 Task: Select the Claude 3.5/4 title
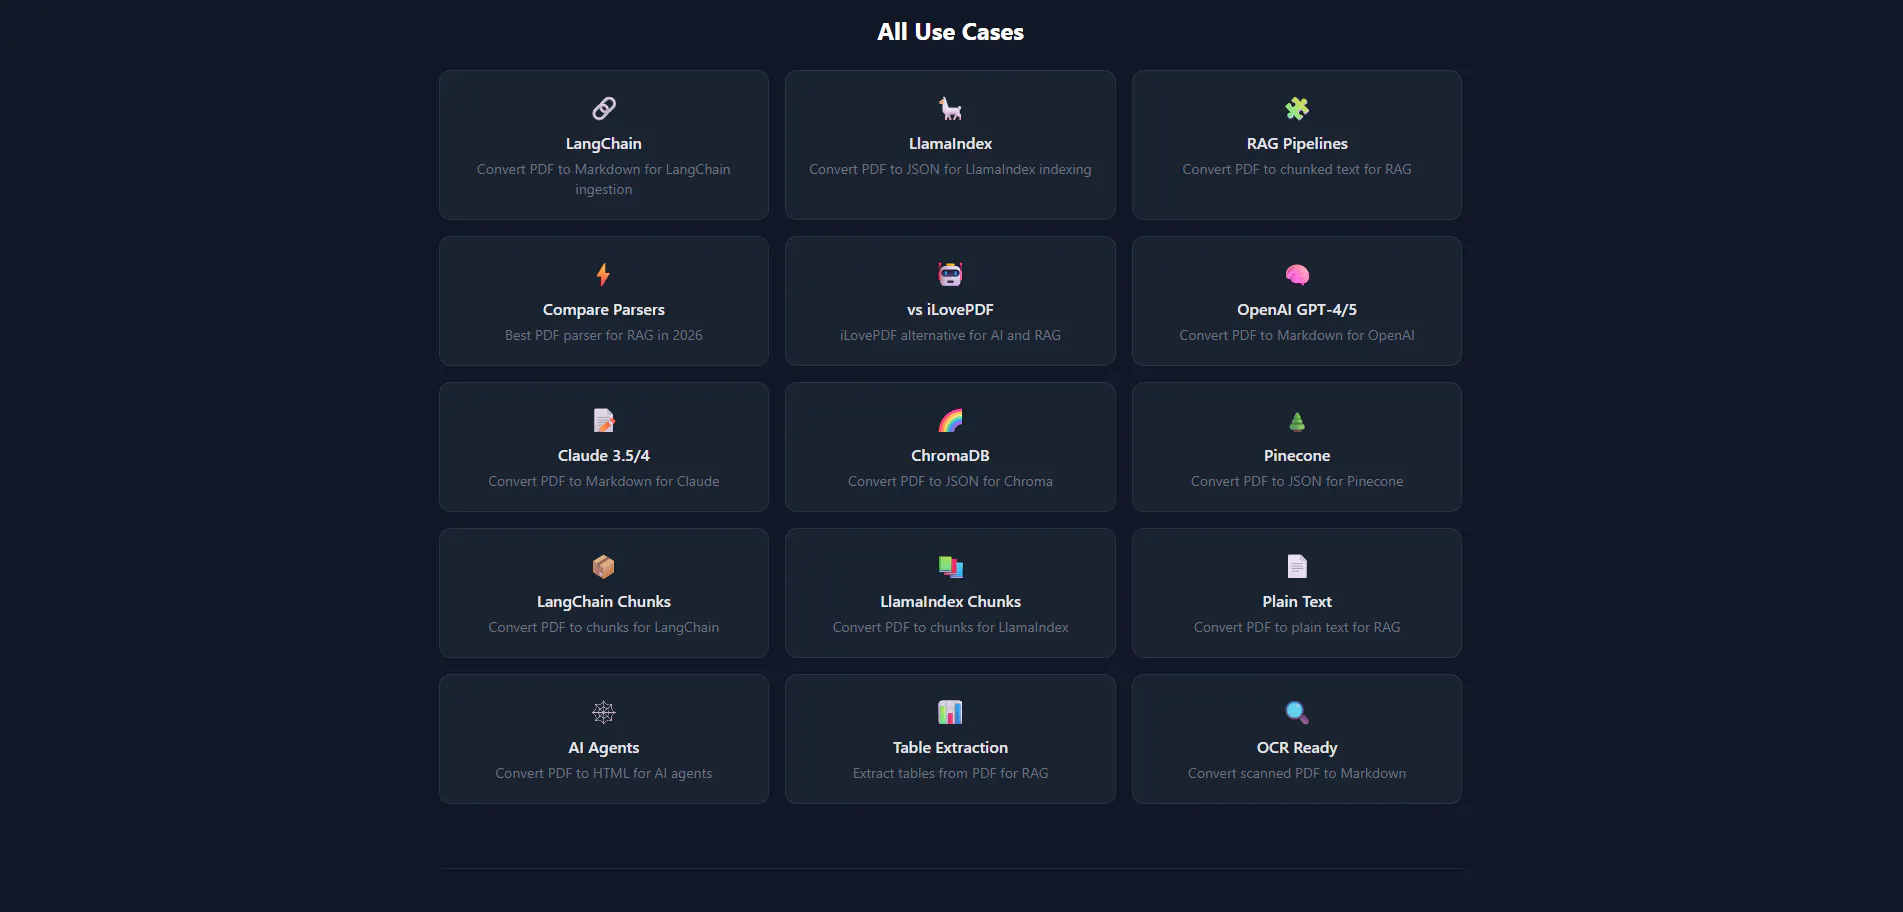(x=604, y=456)
